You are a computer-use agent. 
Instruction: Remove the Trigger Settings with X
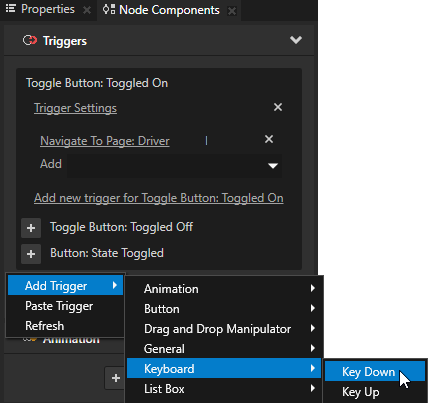click(x=278, y=107)
